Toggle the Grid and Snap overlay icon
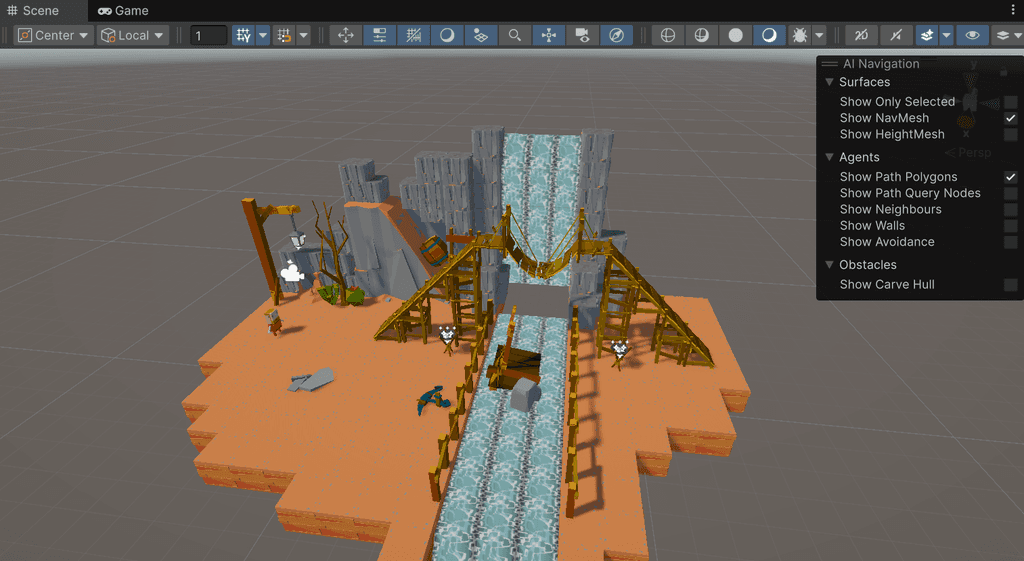1024x561 pixels. 413,35
